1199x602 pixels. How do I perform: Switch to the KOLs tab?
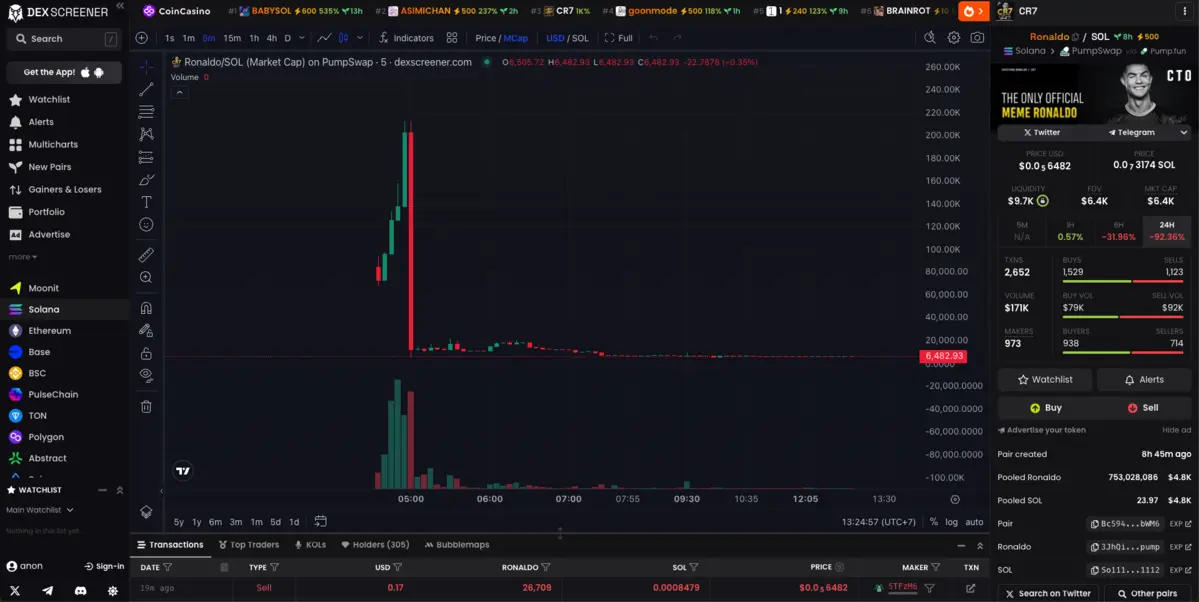pyautogui.click(x=310, y=545)
